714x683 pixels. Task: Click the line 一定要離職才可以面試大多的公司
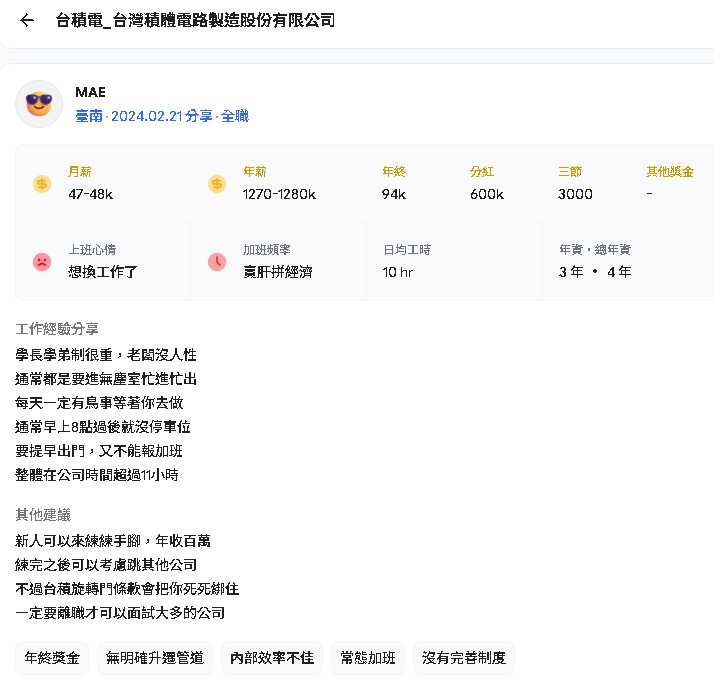(x=120, y=613)
